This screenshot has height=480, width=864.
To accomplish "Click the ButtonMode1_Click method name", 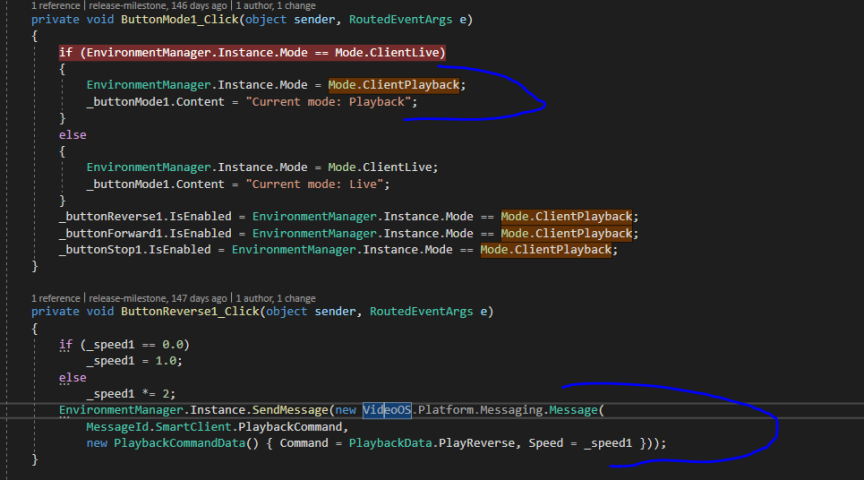I will pos(158,19).
